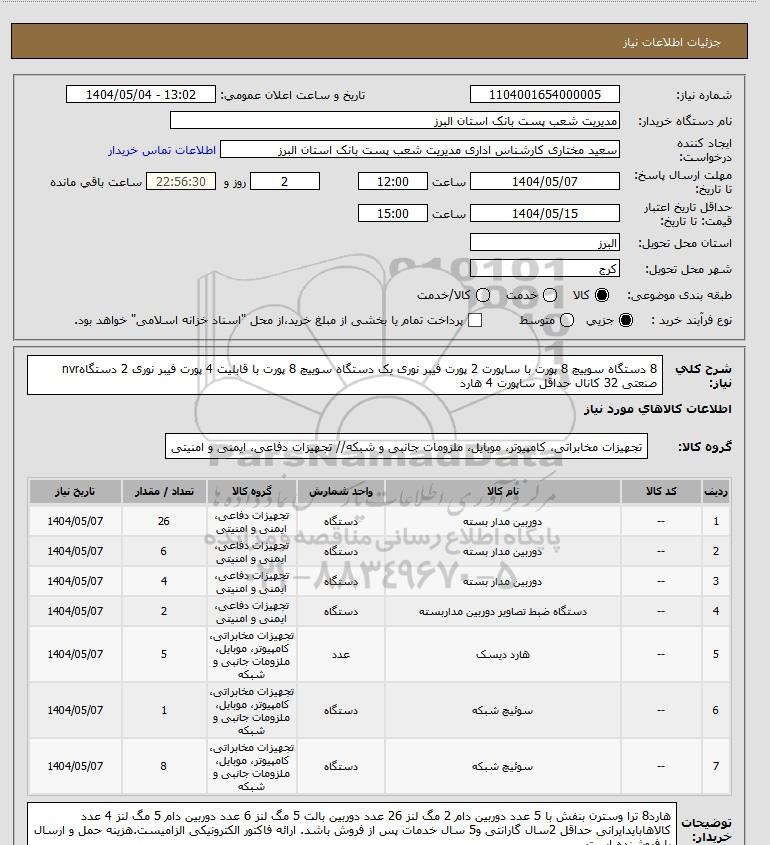Click the ردیف column header
Screen dimensions: 770x845
point(716,491)
